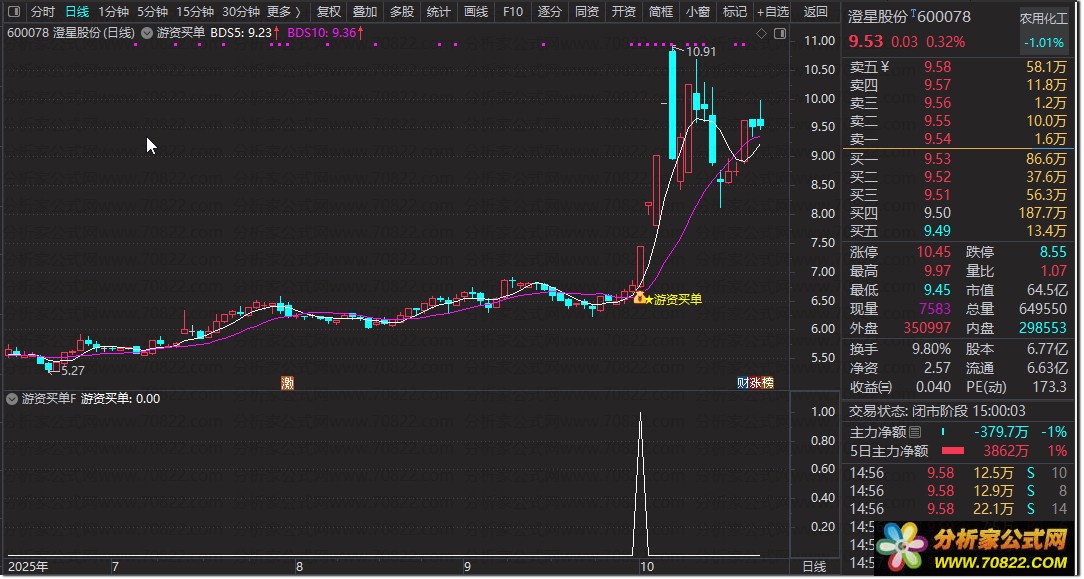Click the 涨停 10.45 value
Screen dimensions: 1084x579
[x=934, y=252]
